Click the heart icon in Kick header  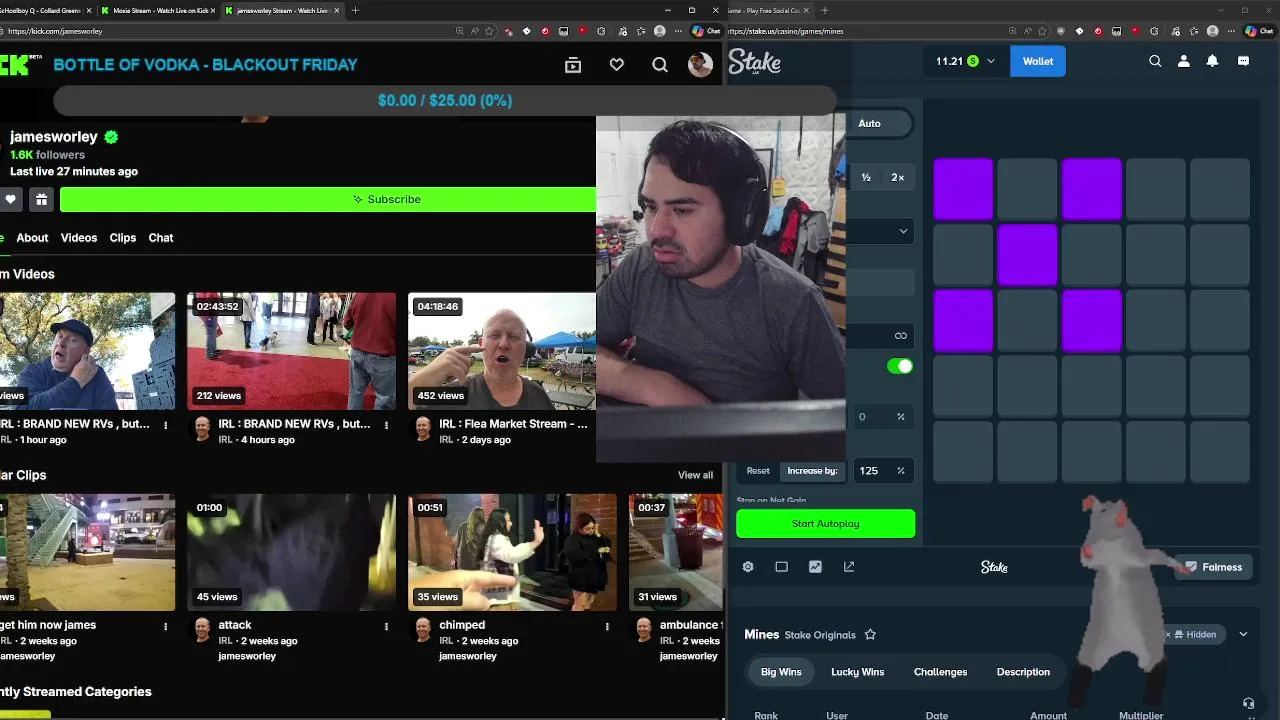[617, 65]
